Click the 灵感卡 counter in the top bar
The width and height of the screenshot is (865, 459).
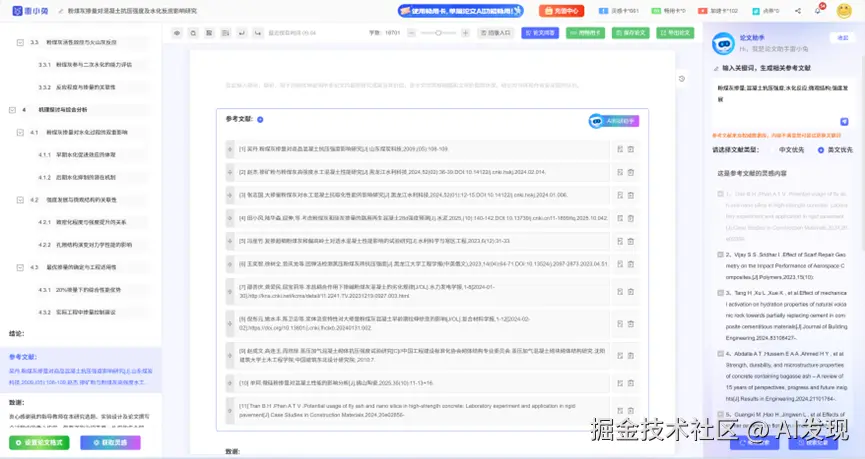(x=619, y=10)
